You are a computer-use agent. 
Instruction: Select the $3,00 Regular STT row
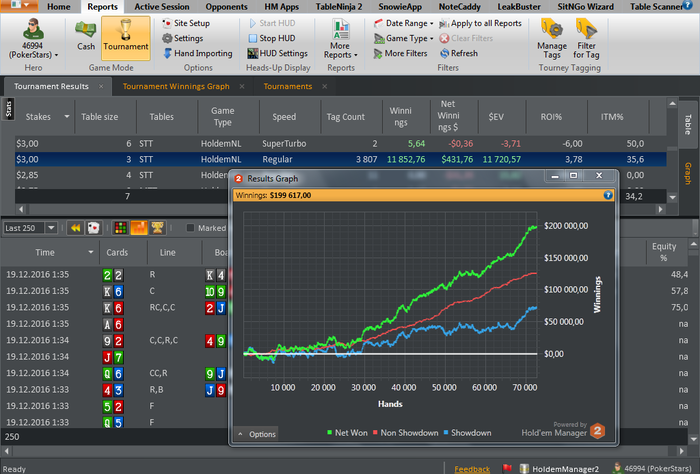tap(341, 159)
